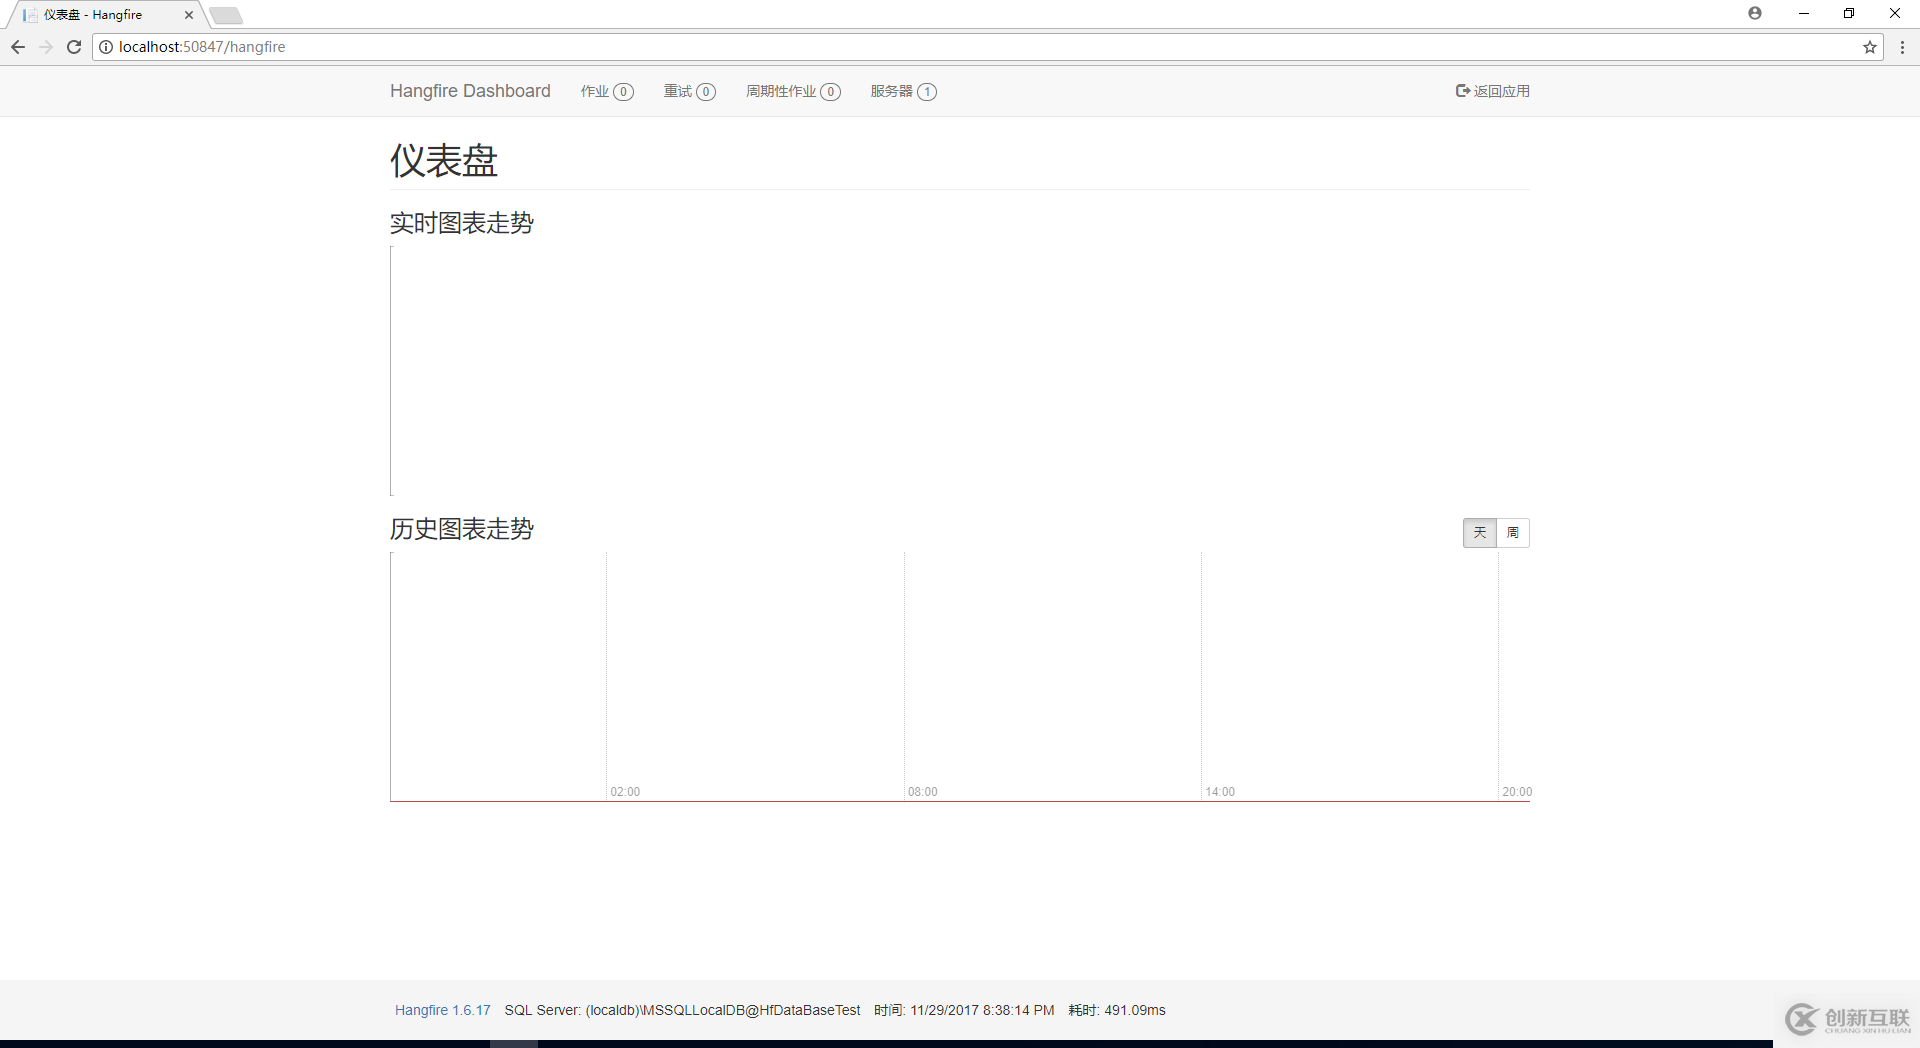Open the 作业 jobs menu item
1920x1048 pixels.
coord(606,91)
